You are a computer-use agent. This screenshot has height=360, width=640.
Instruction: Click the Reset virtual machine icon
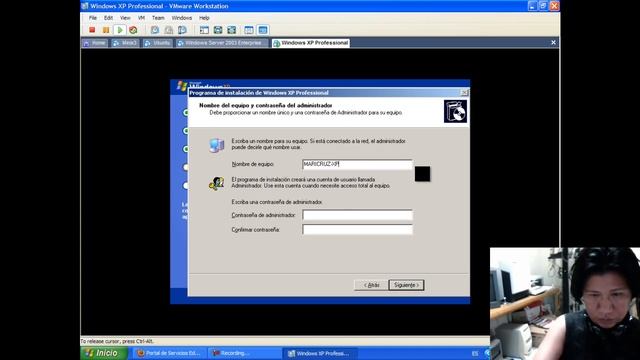[x=133, y=30]
